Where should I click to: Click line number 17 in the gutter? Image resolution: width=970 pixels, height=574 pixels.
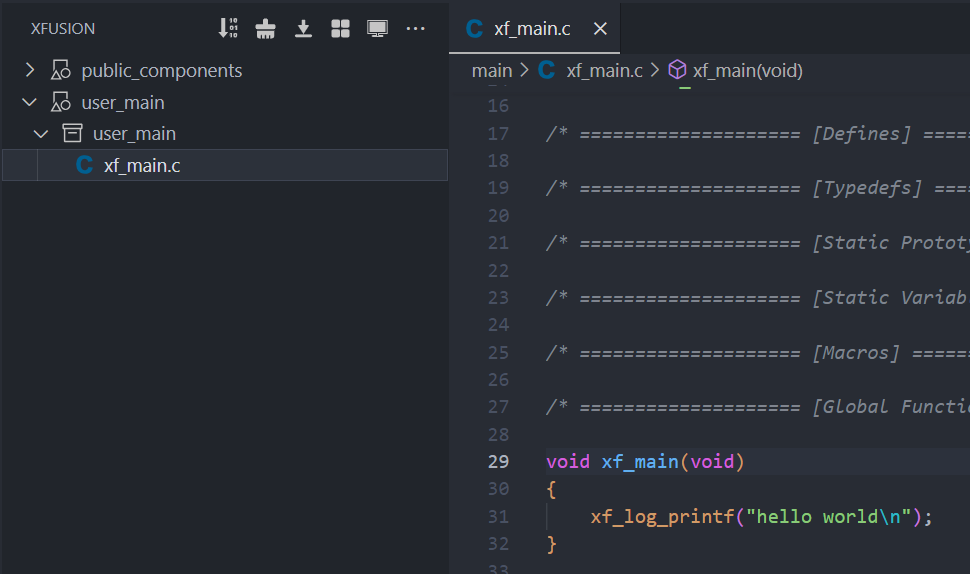[499, 134]
